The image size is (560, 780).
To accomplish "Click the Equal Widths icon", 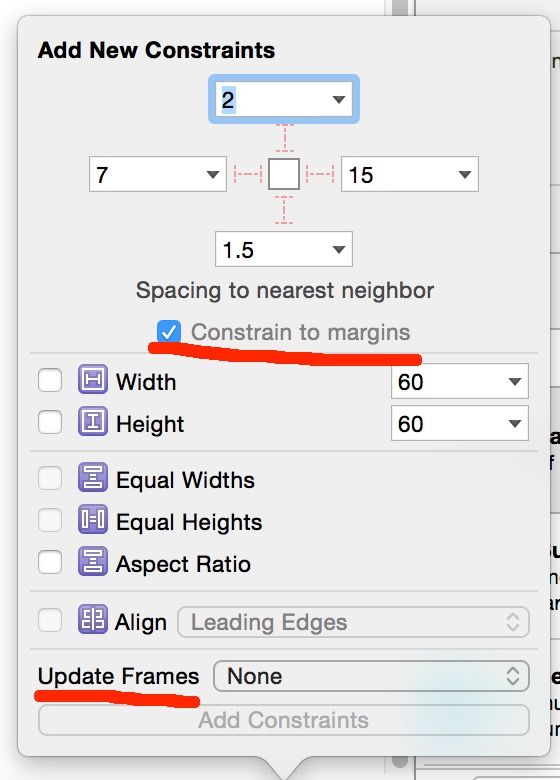I will click(x=93, y=478).
